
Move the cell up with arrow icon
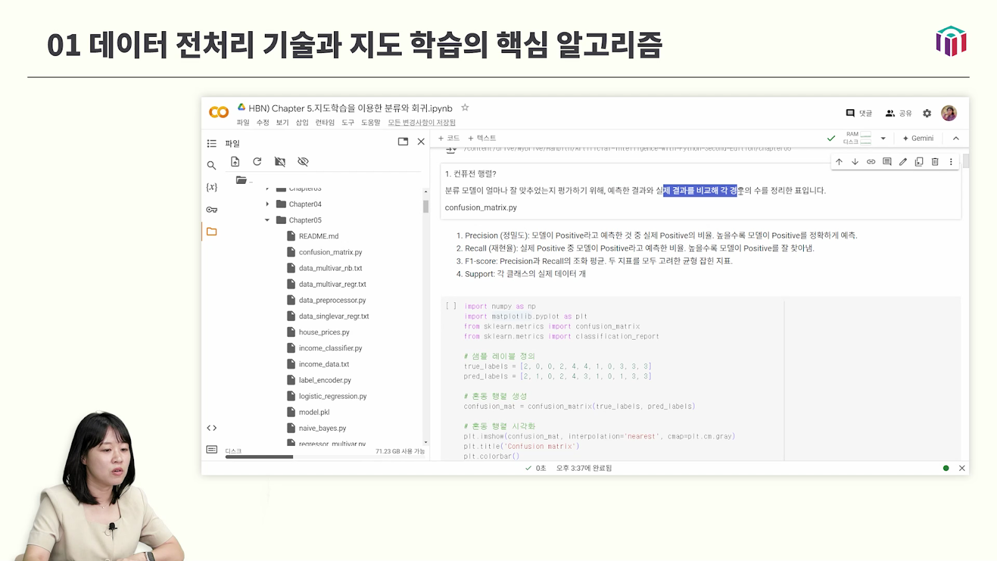[839, 162]
